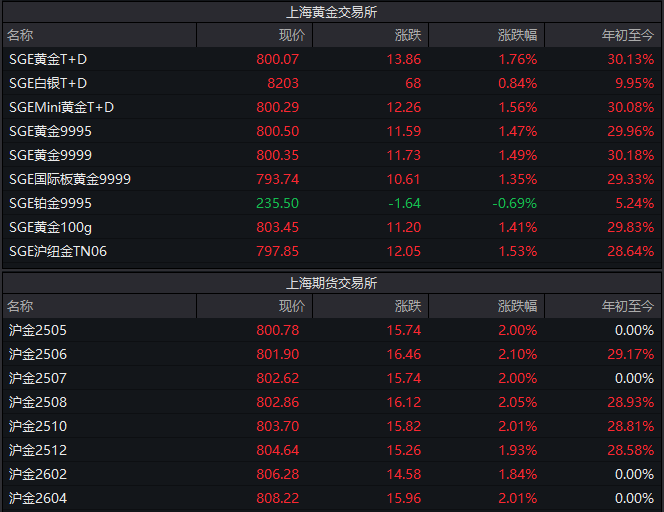Click 涨跌 header in 上海期货交易所 table
The image size is (664, 512).
click(x=408, y=306)
